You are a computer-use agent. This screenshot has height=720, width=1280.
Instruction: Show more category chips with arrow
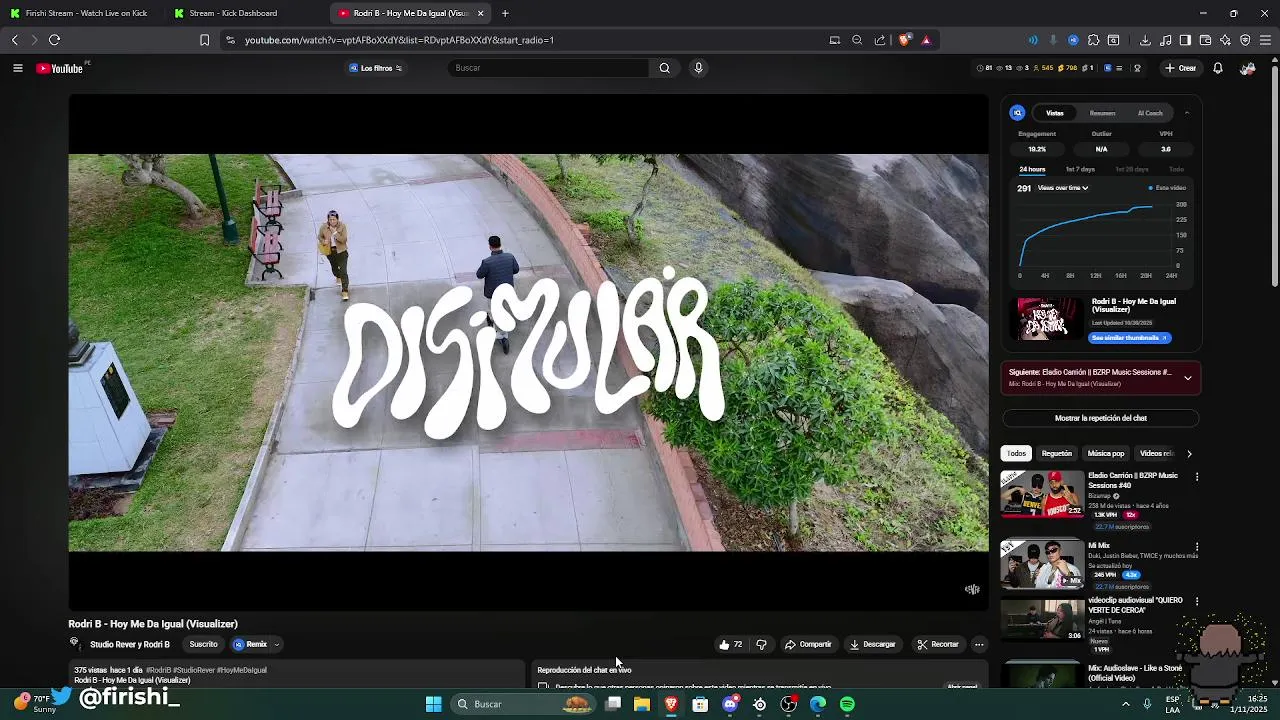[1189, 454]
